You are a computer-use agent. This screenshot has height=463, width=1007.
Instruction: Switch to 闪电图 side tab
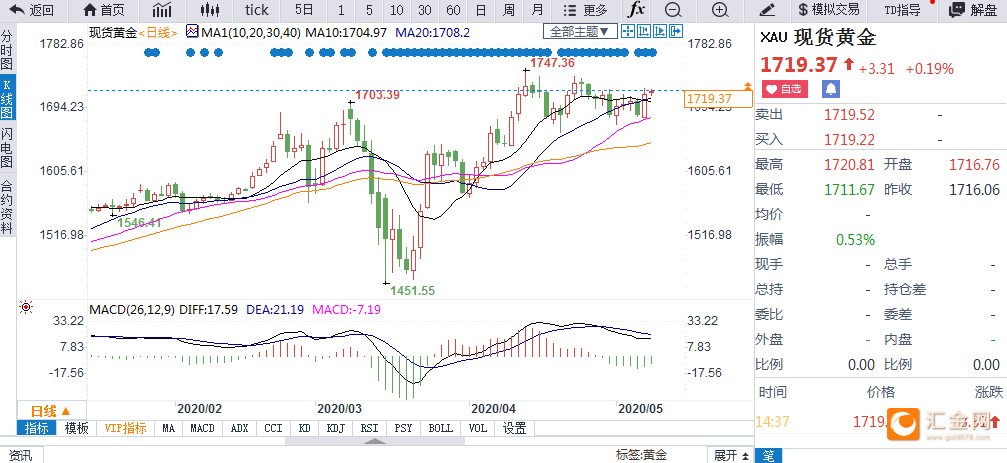[x=7, y=148]
